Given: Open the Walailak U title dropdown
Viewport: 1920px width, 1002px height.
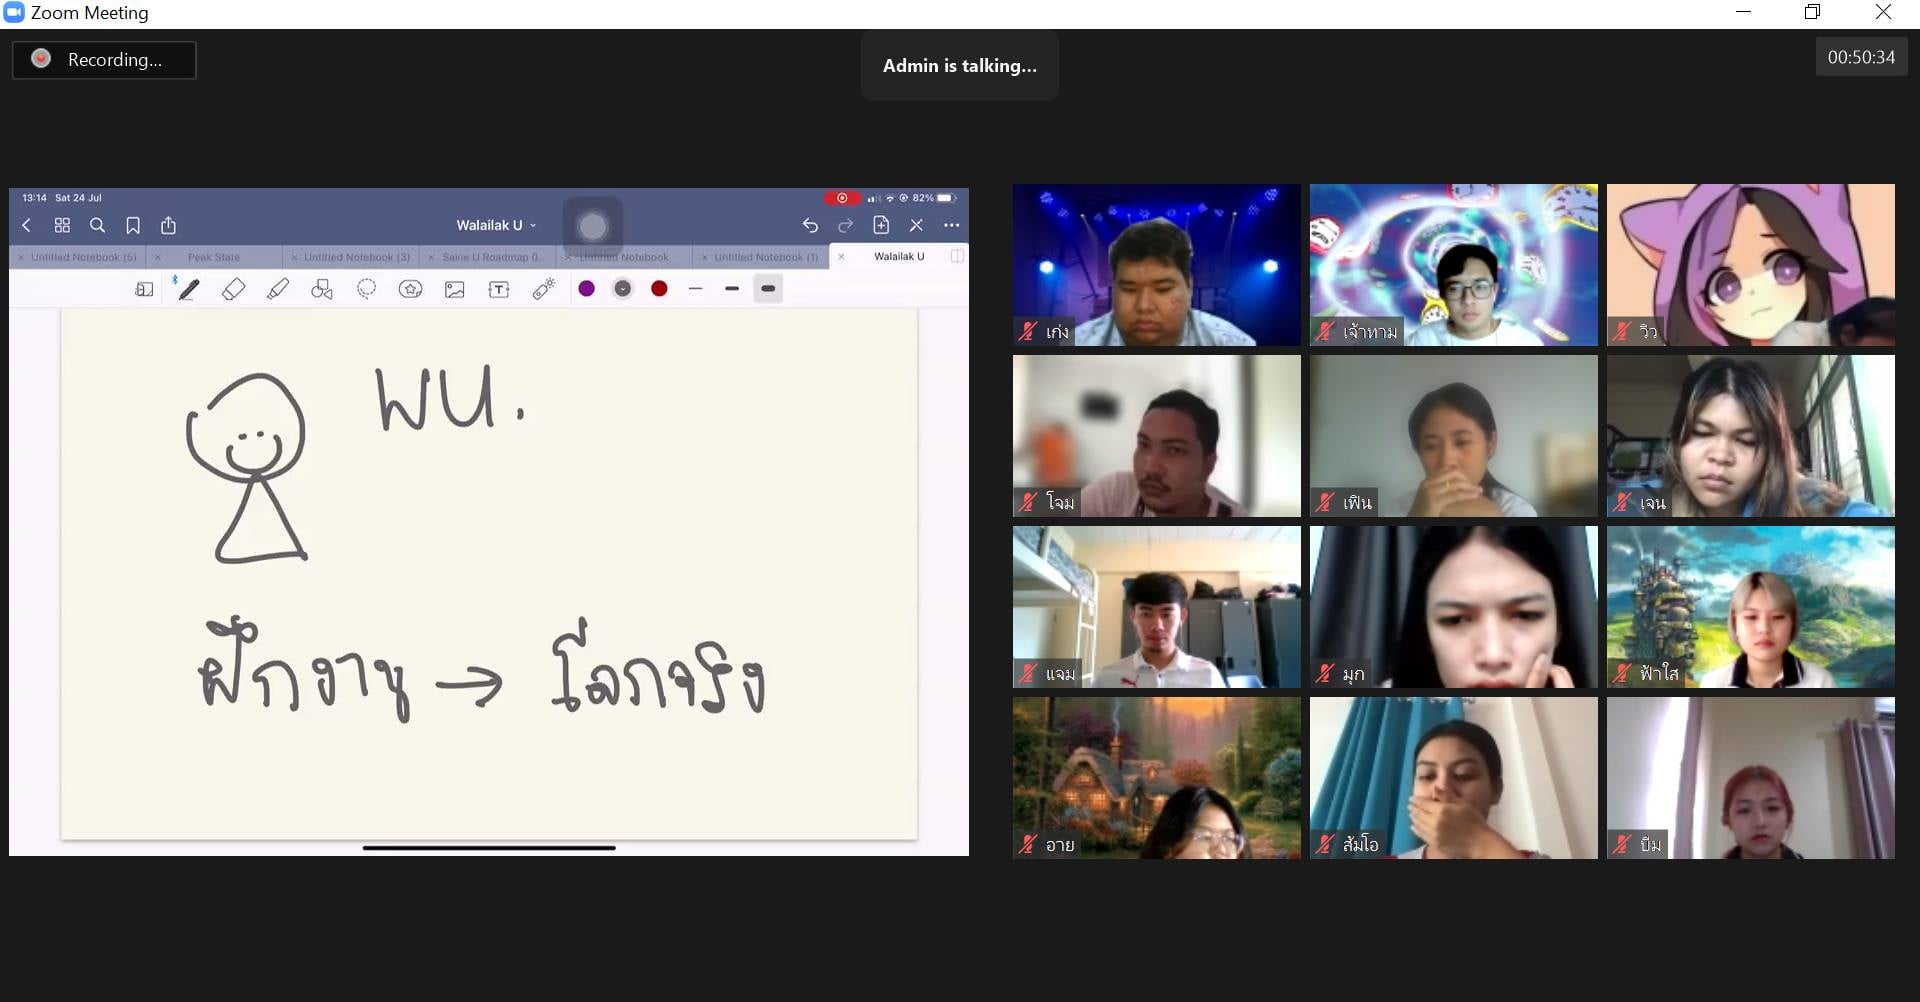Looking at the screenshot, I should click(496, 225).
